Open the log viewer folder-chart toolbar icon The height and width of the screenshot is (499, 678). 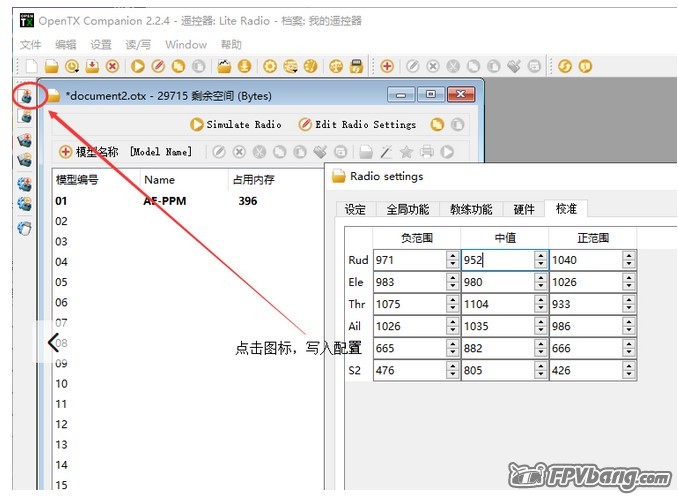pos(224,66)
